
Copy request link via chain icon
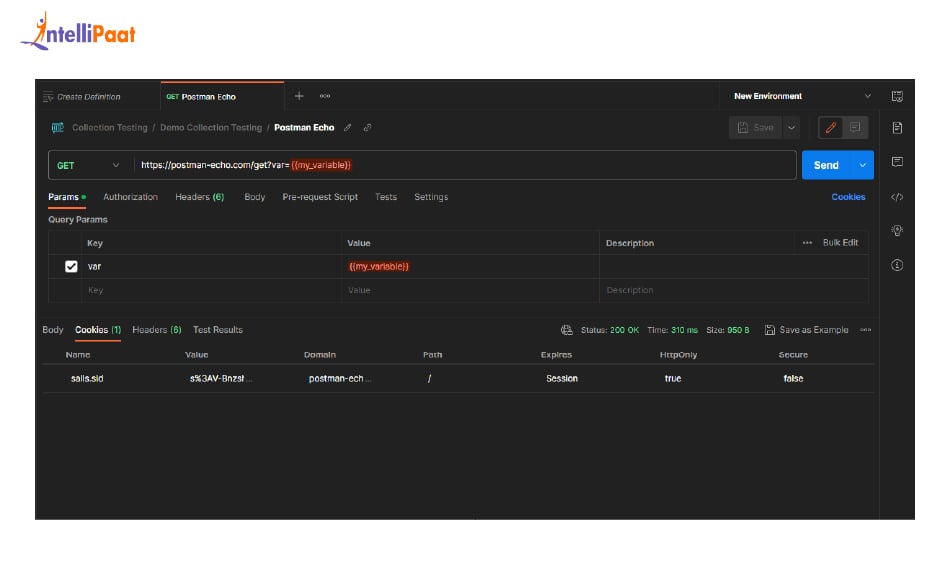click(367, 128)
